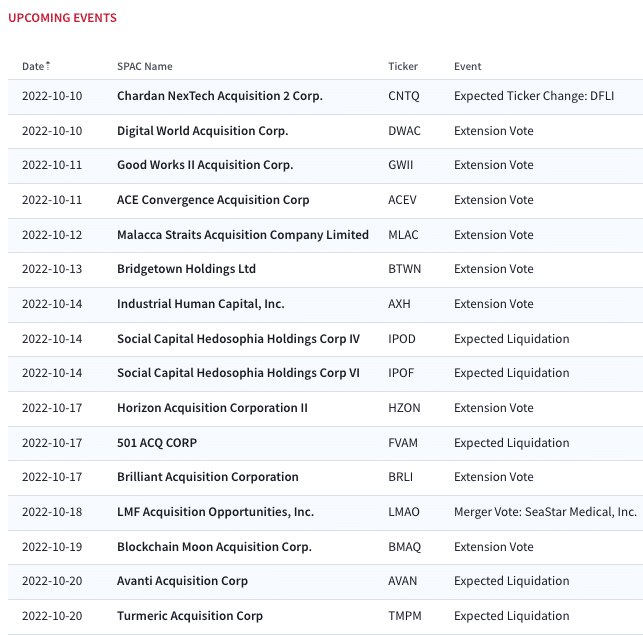Select ticker MLAC
This screenshot has height=635, width=643.
(x=404, y=235)
